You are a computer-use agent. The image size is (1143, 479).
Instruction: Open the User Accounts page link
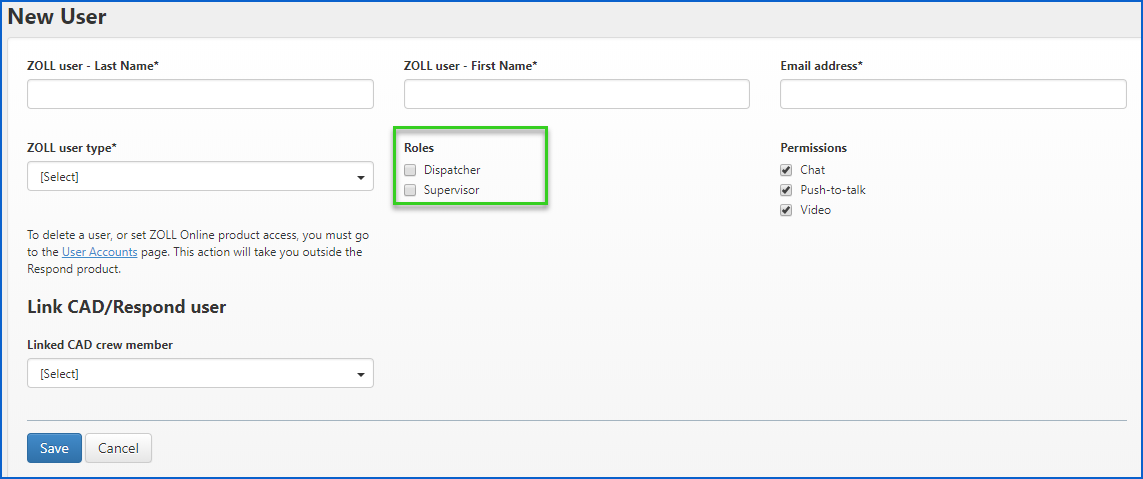click(x=99, y=253)
